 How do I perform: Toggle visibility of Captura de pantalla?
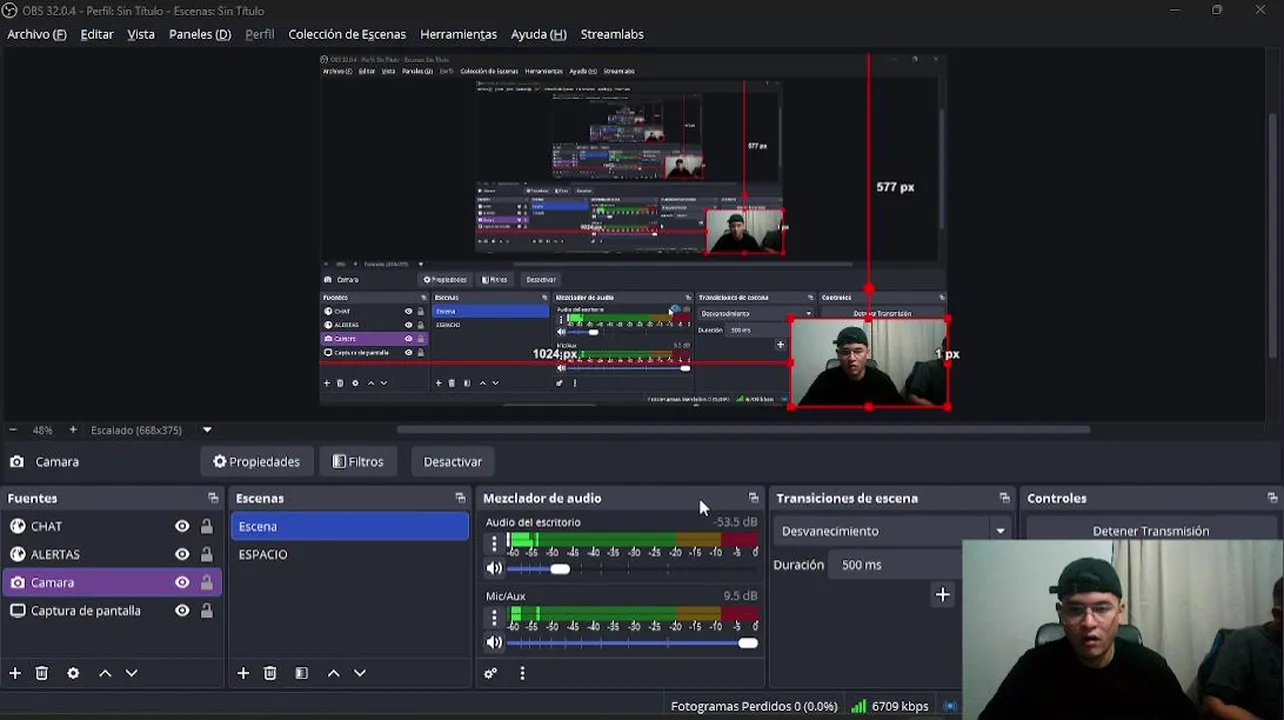point(182,610)
